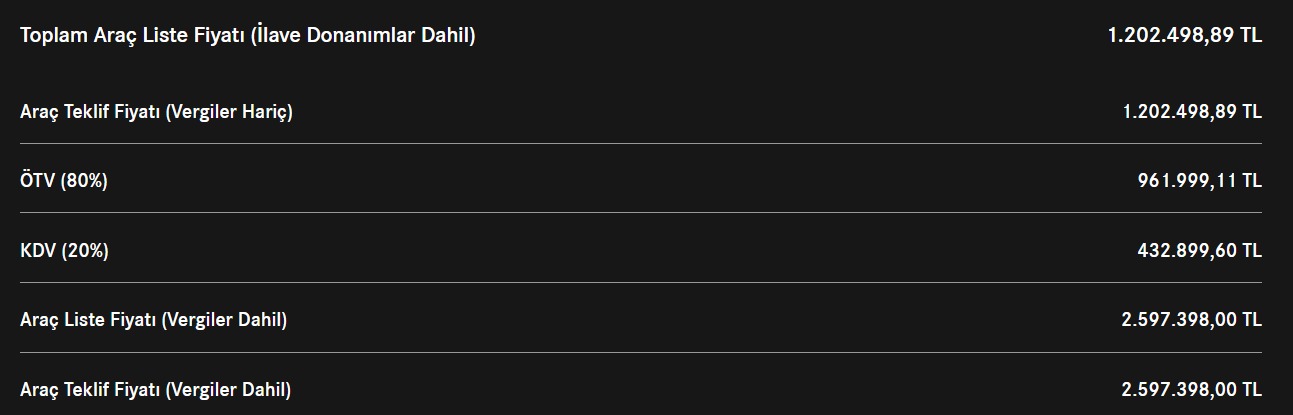Screen dimensions: 1293x415
Task: Click the offer price value including taxes
Action: (x=1192, y=389)
